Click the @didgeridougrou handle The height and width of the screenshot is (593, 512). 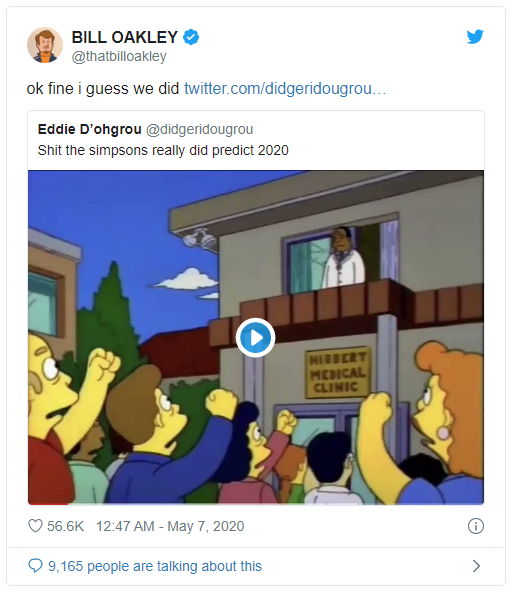pos(200,129)
